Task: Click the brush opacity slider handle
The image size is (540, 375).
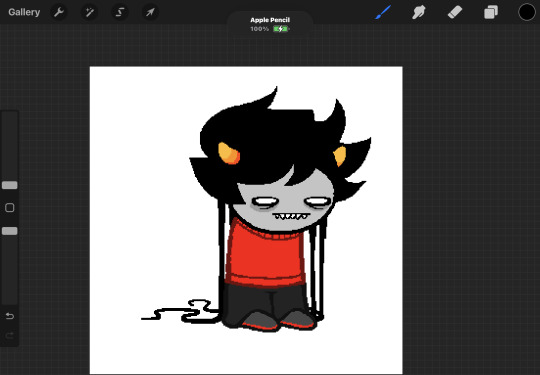Action: (10, 231)
